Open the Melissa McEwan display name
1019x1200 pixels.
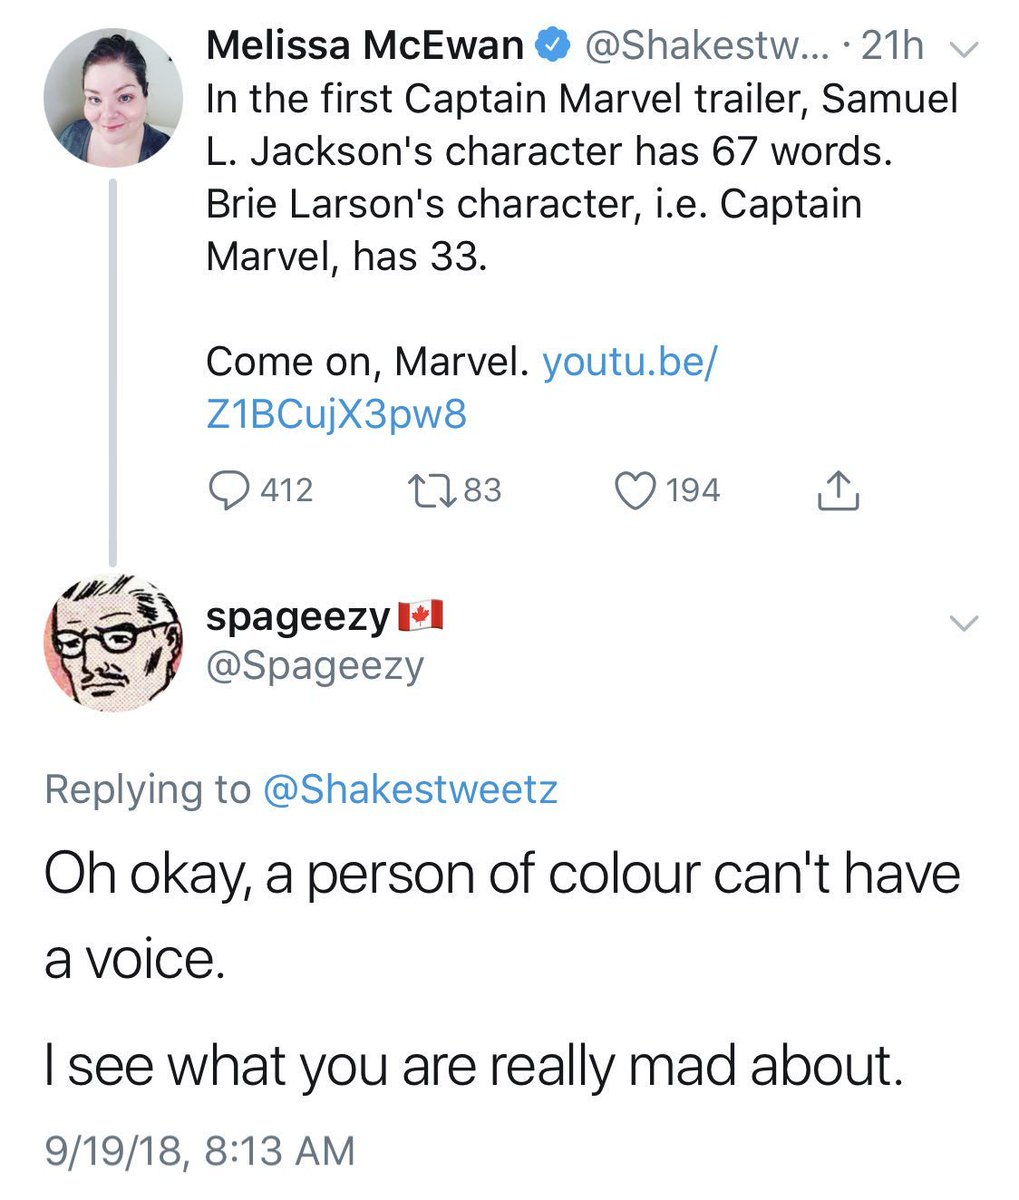coord(365,45)
